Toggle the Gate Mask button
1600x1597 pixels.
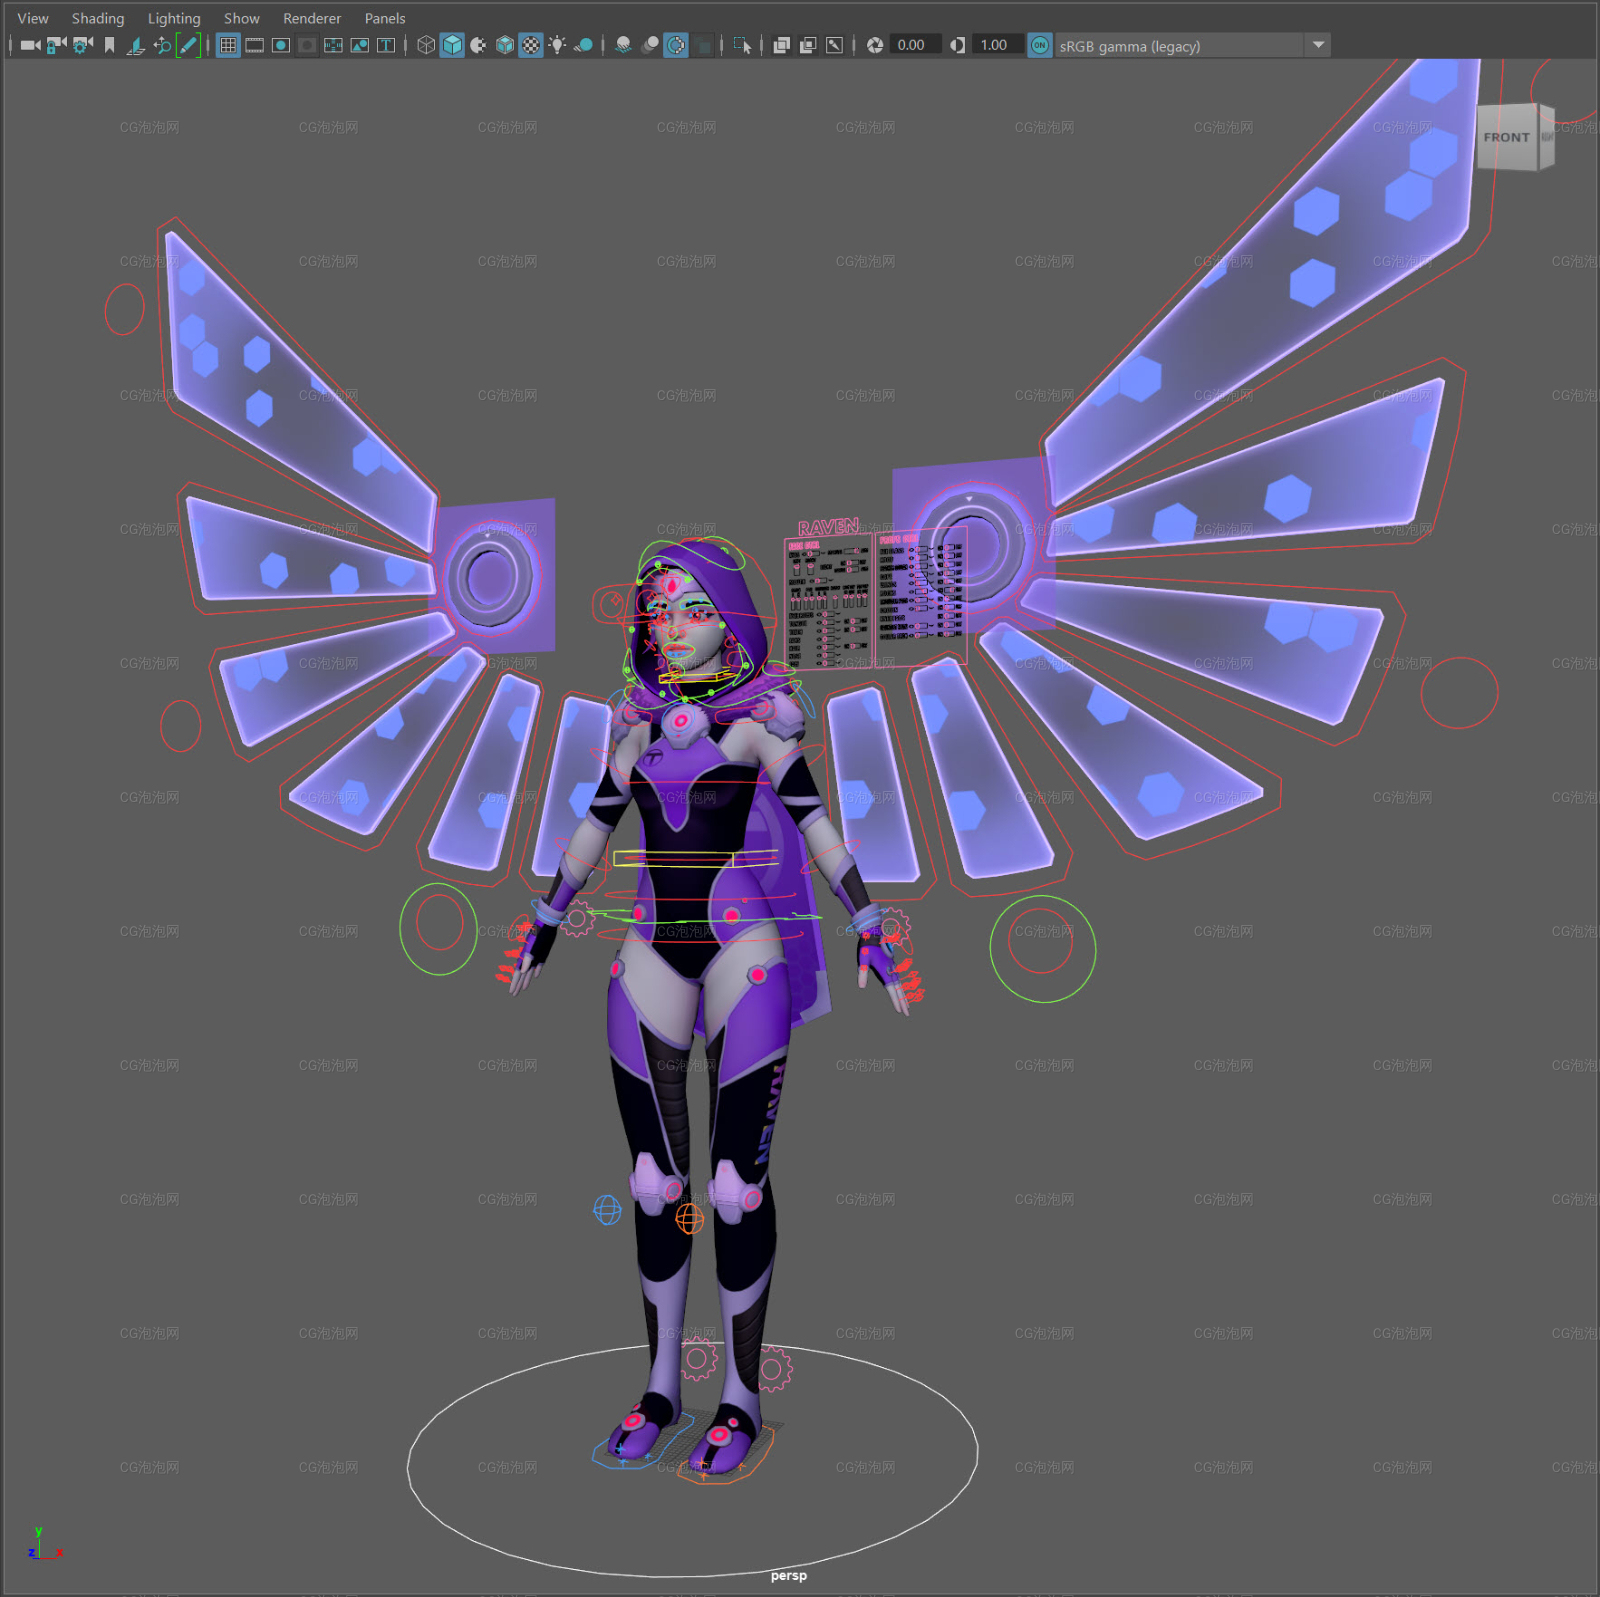tap(307, 45)
